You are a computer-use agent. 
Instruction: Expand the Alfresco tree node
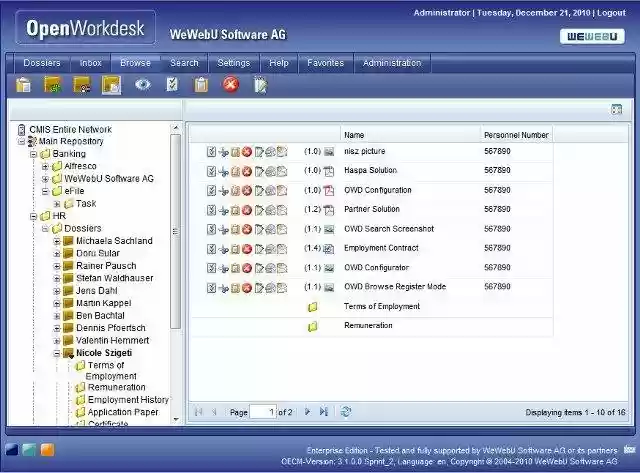[45, 167]
